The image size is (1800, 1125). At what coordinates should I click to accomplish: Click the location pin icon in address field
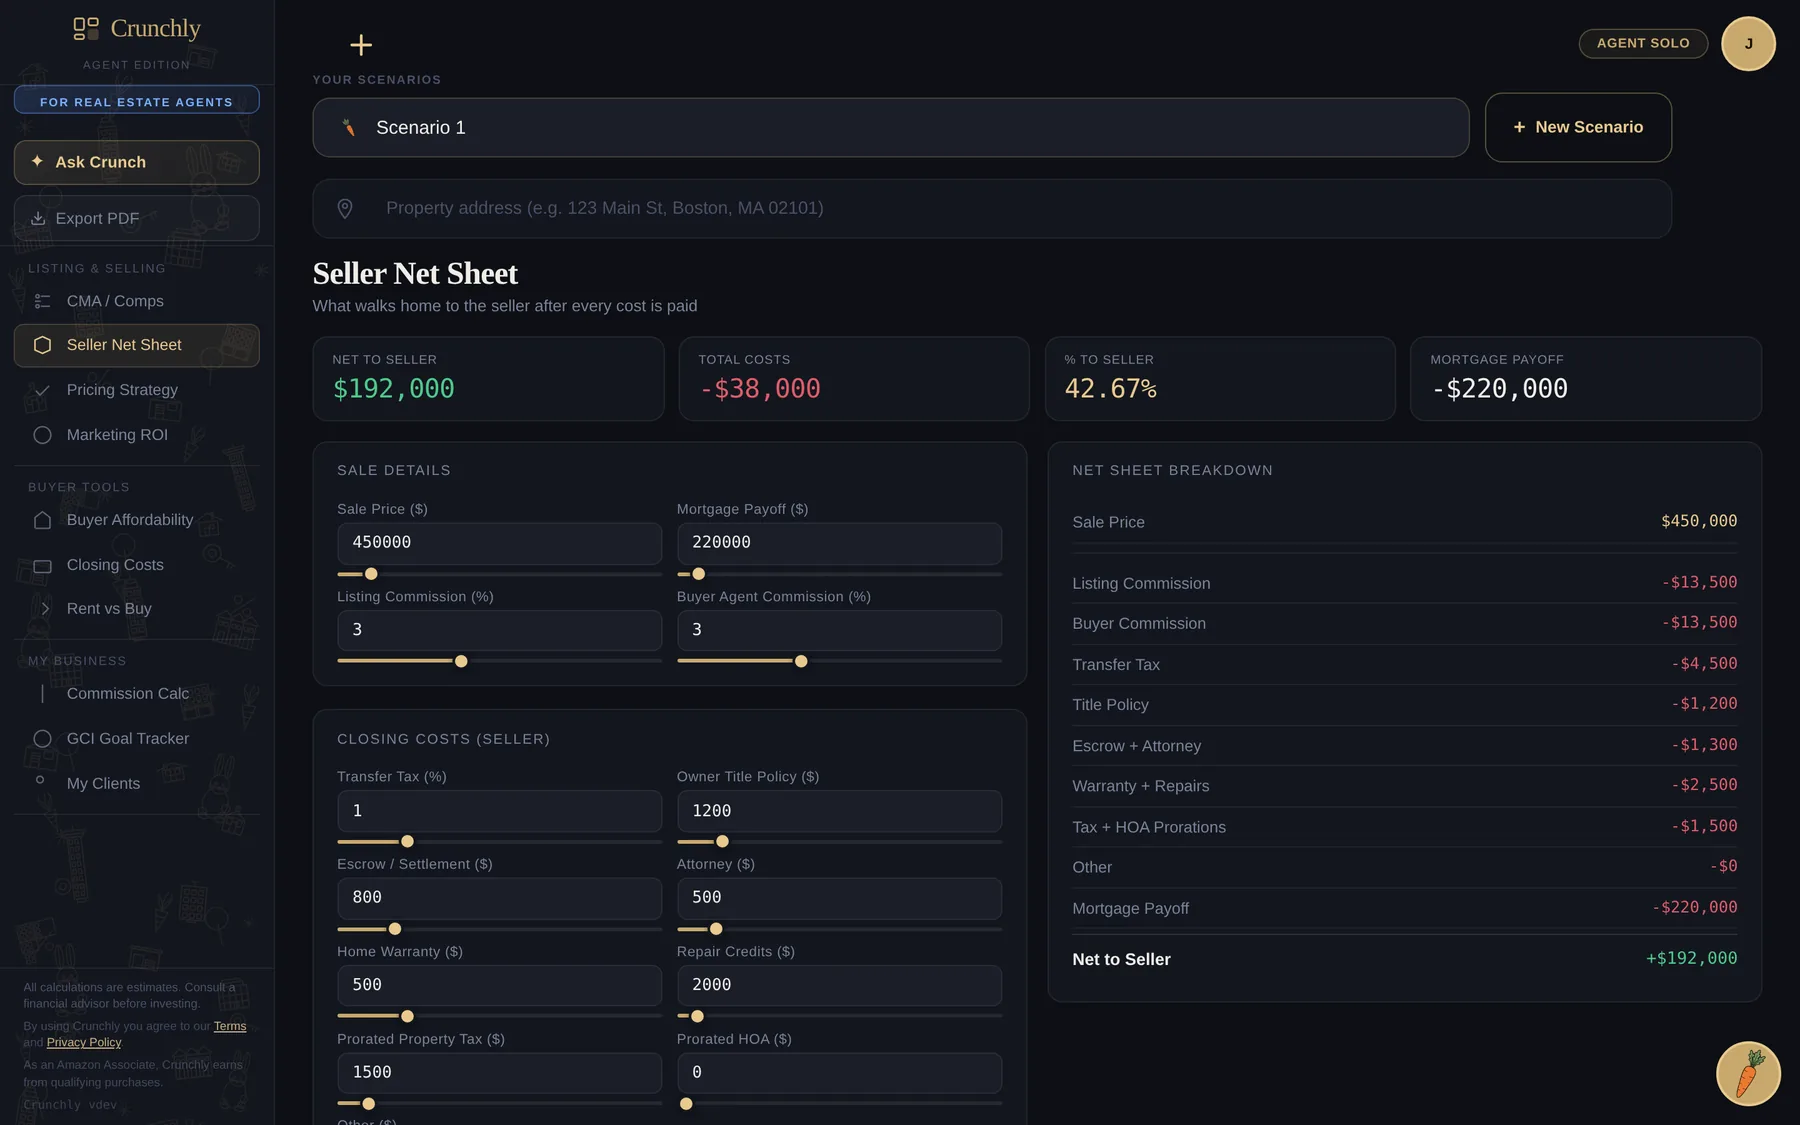point(345,208)
